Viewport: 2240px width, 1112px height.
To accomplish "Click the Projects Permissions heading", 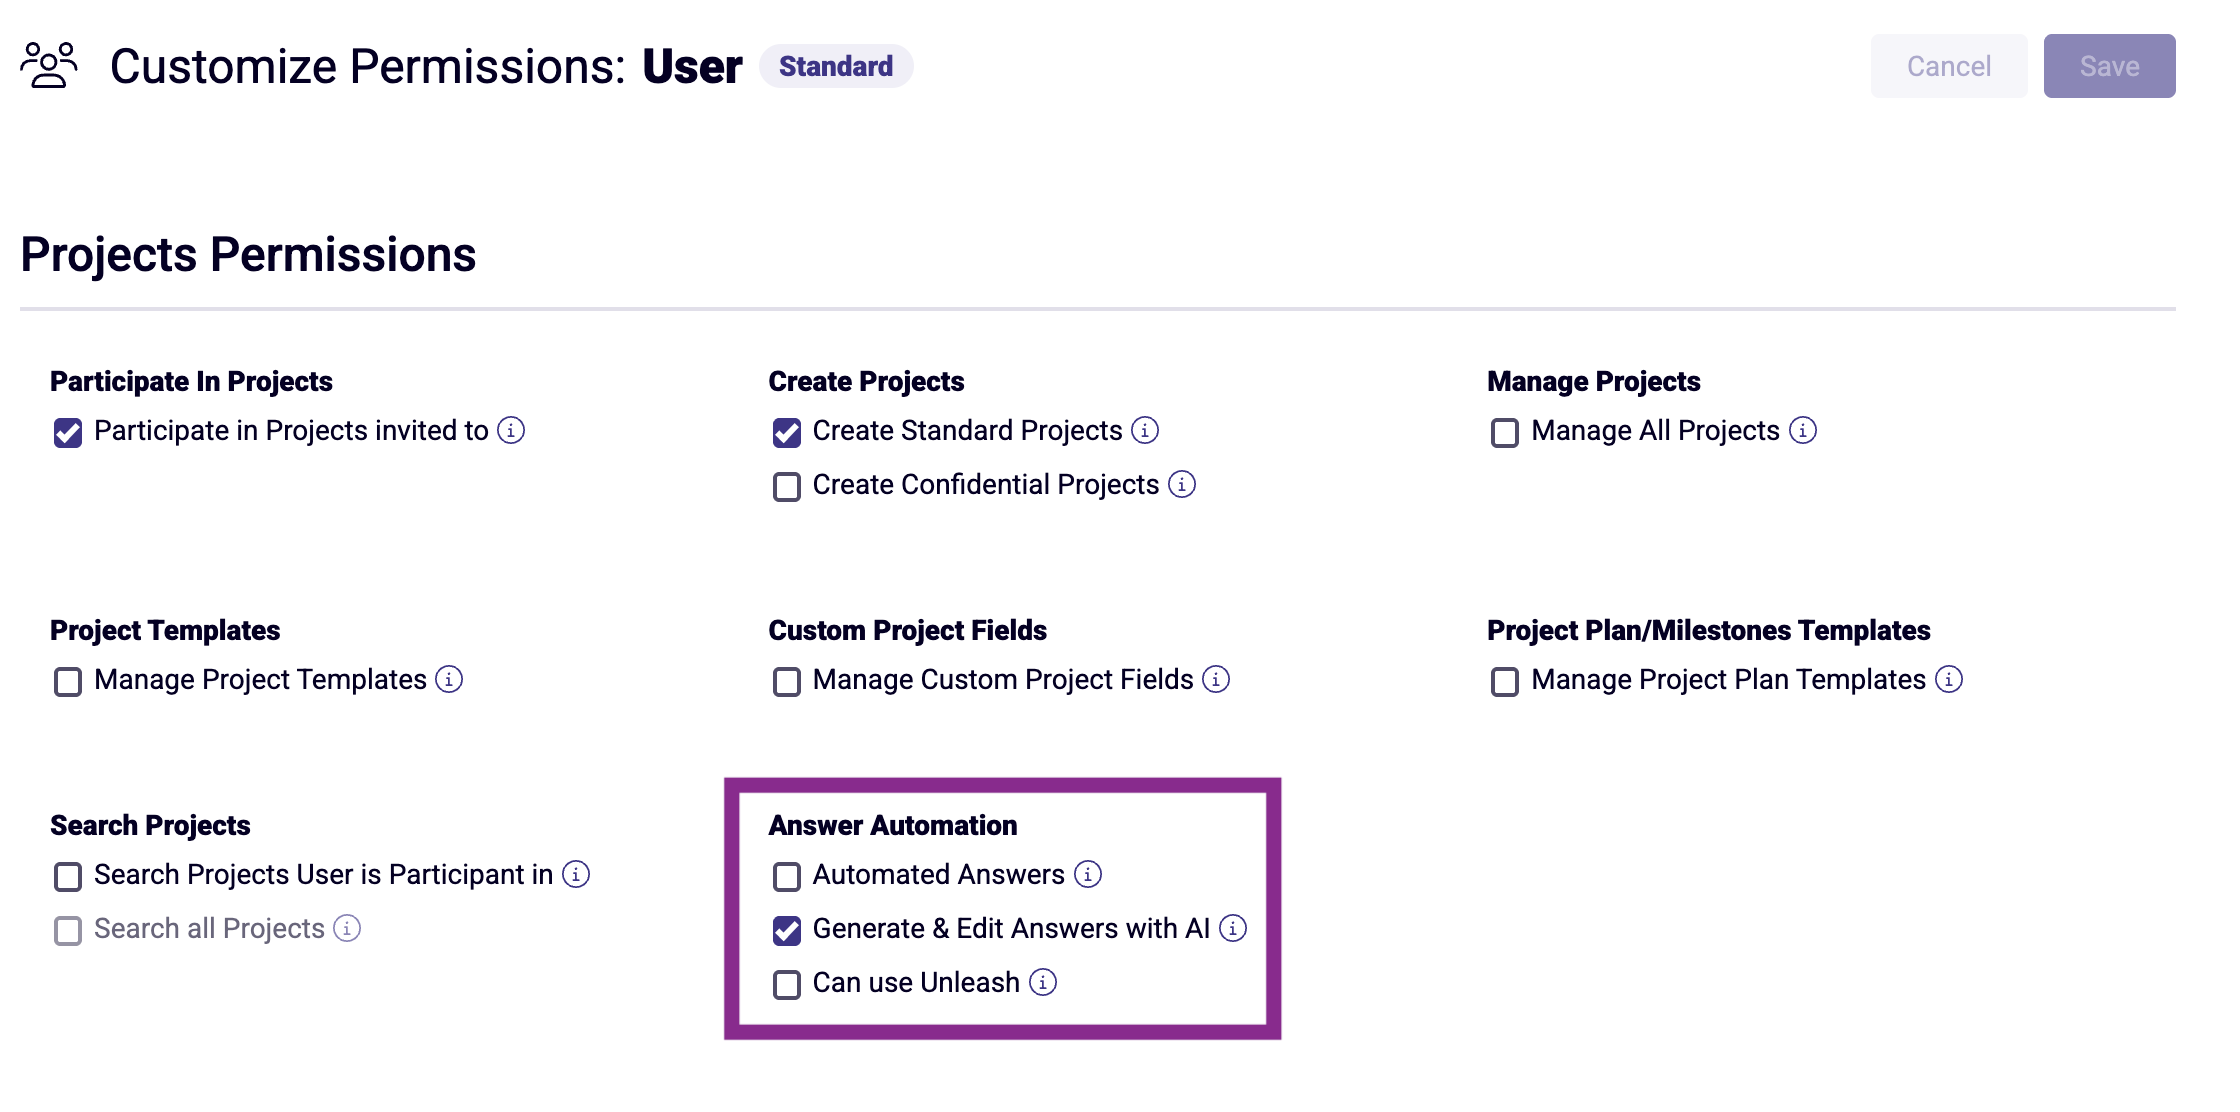I will pos(248,254).
